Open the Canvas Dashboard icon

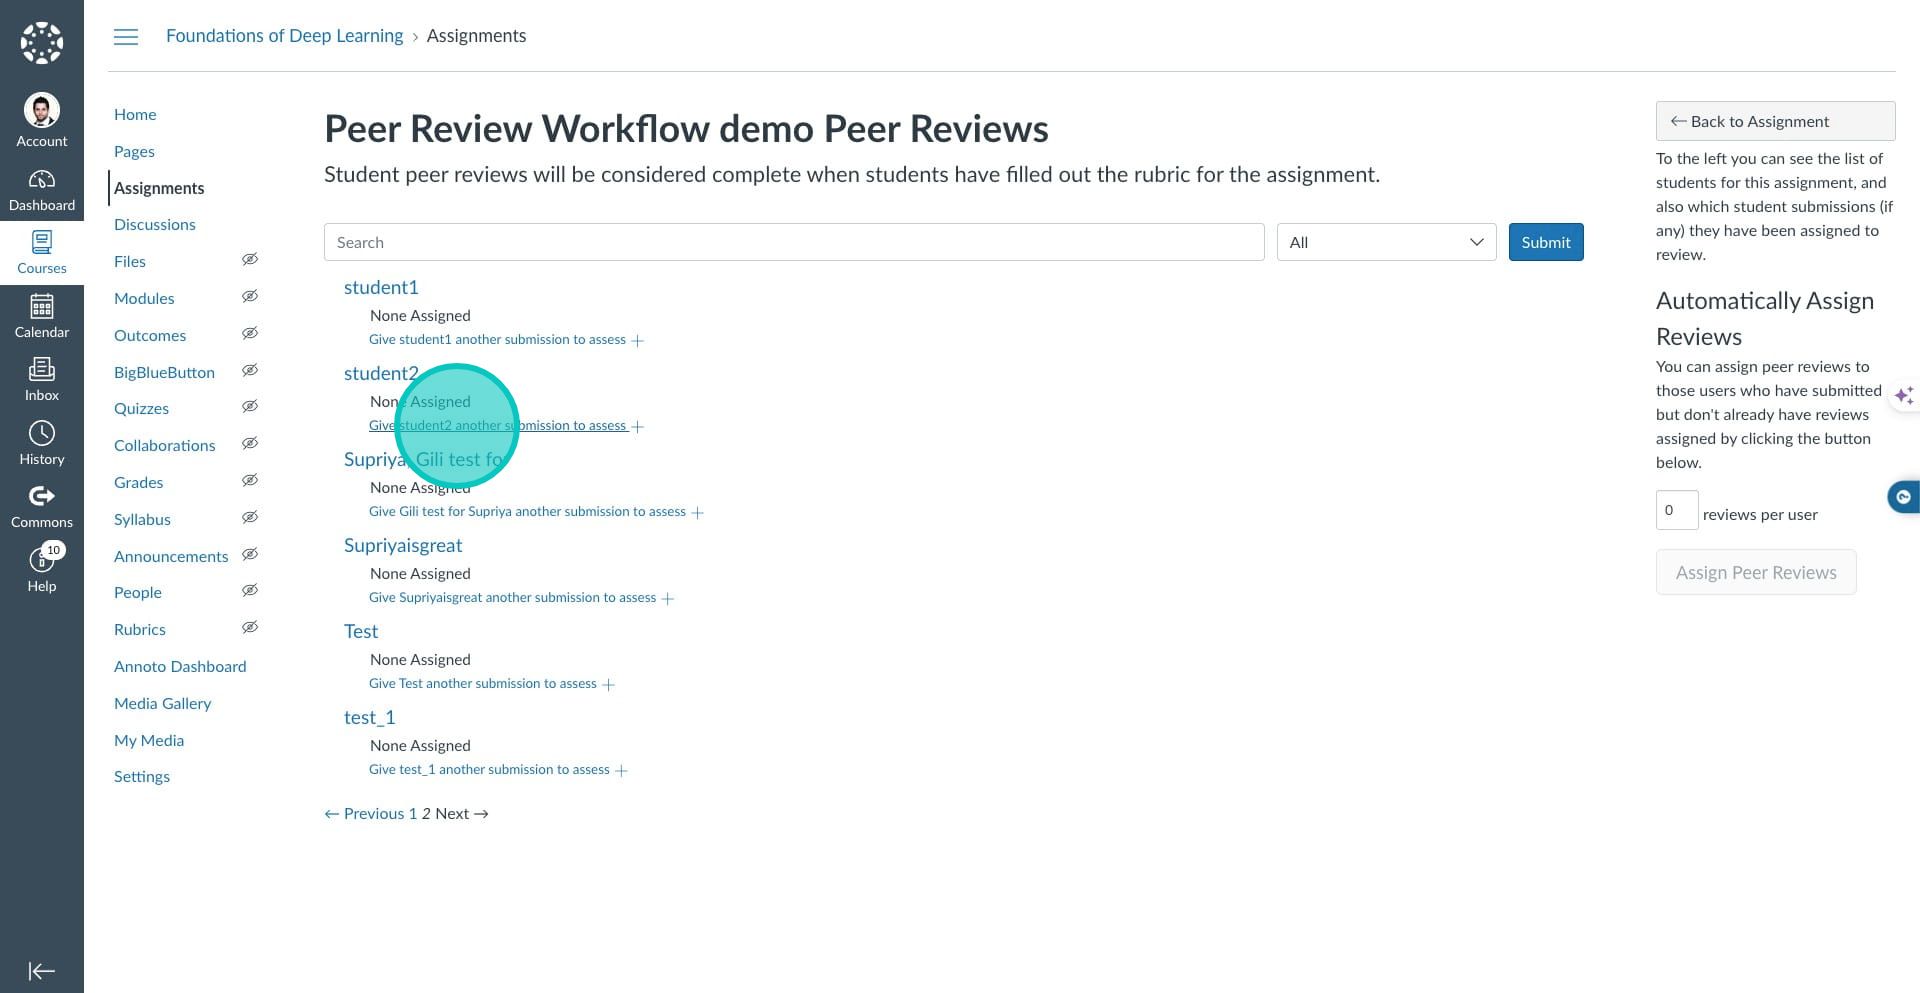click(41, 180)
